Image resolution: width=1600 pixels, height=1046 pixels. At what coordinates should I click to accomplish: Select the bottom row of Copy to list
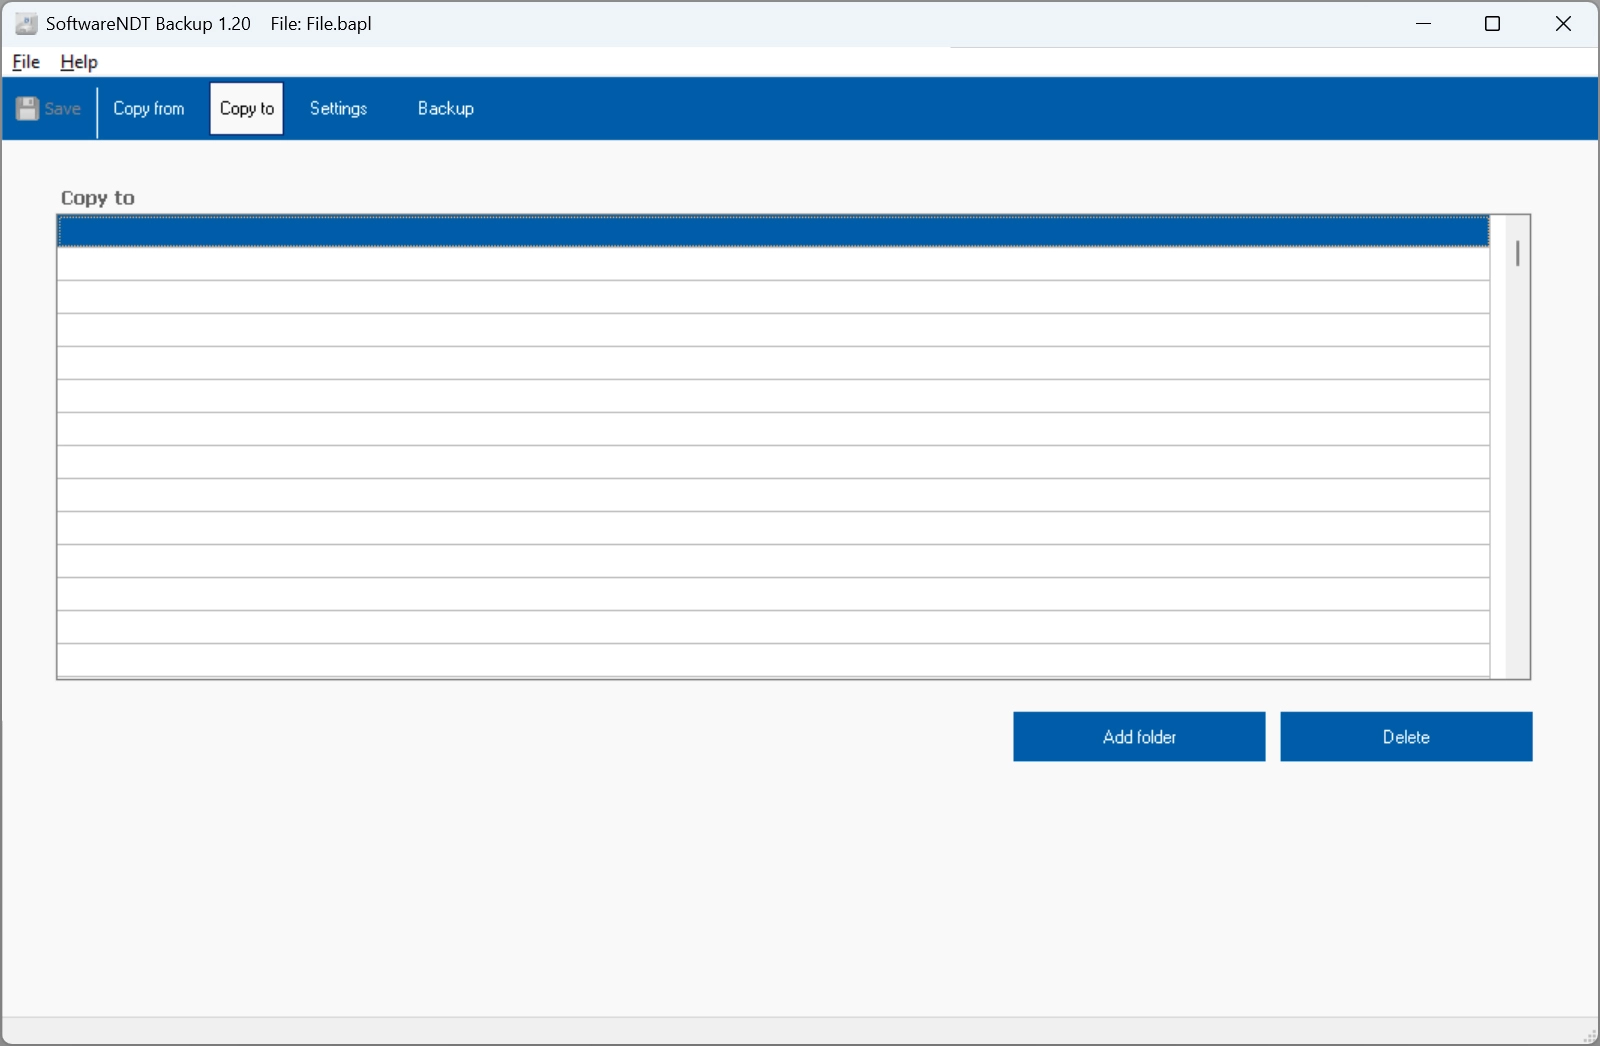pyautogui.click(x=772, y=661)
